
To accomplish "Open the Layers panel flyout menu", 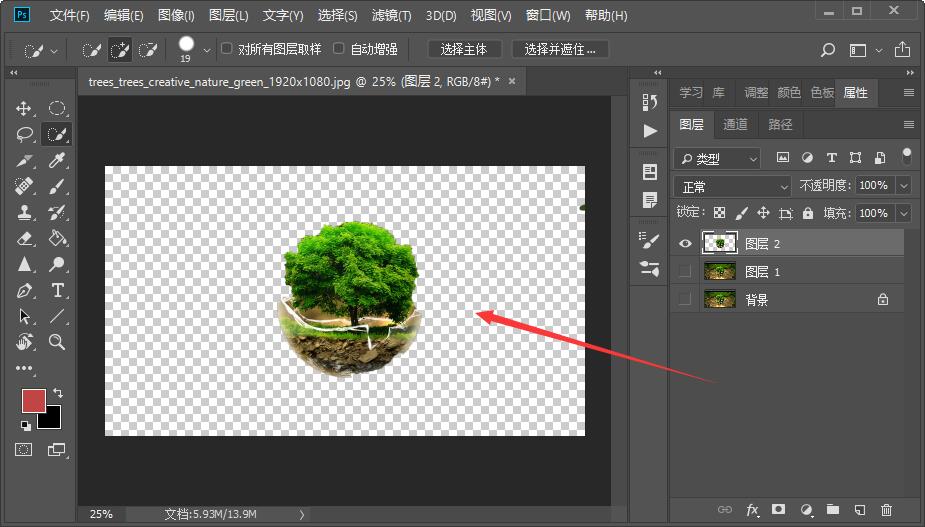I will (908, 125).
